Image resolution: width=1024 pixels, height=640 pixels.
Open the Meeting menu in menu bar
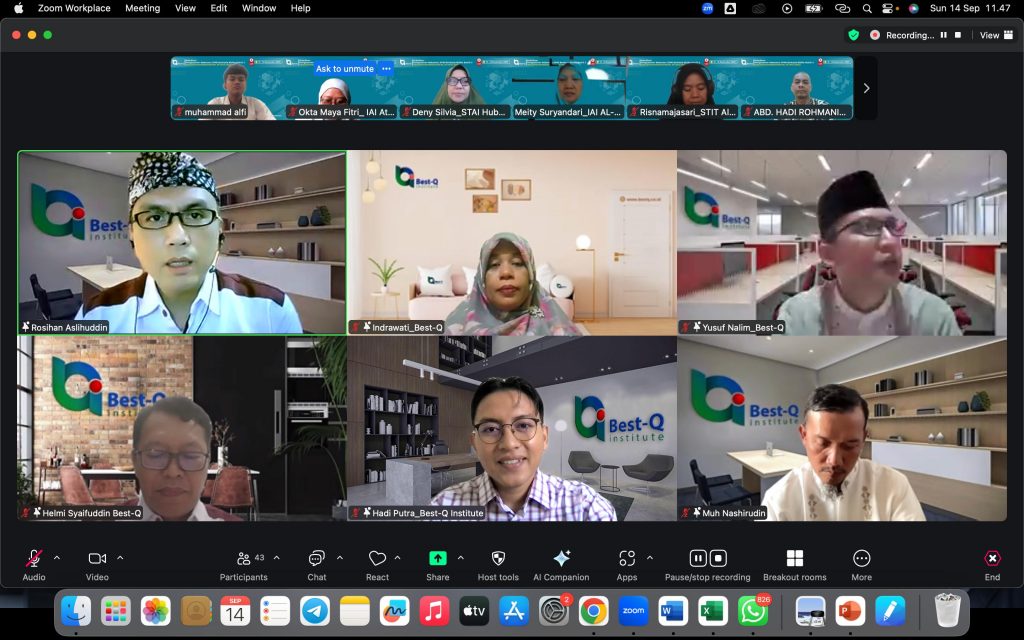[x=142, y=8]
